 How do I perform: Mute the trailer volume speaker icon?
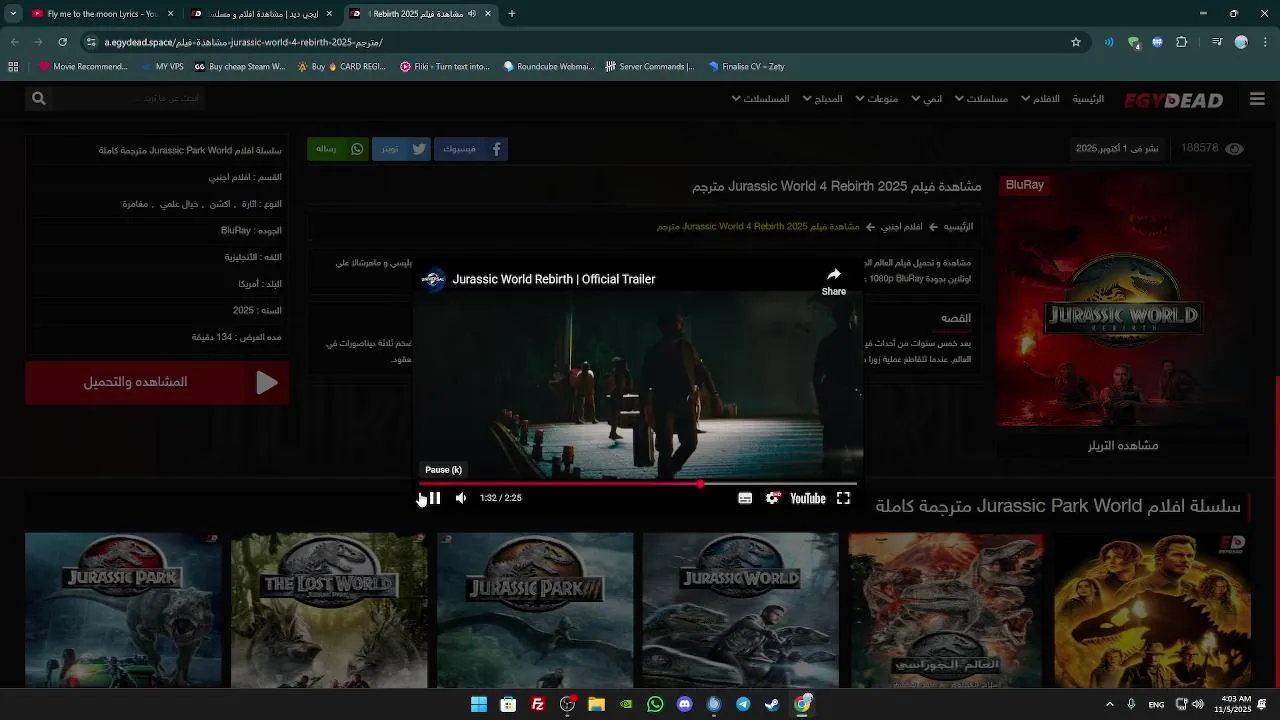tap(461, 498)
